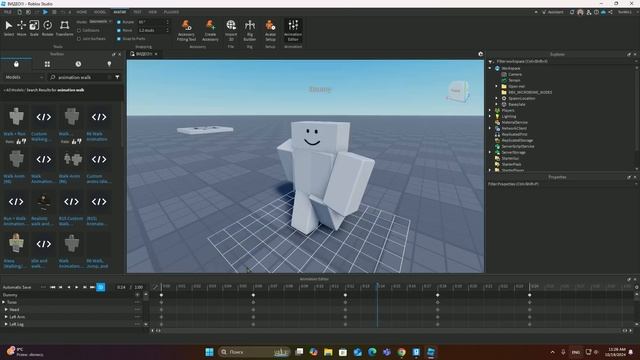Play the animation in the editor
640x360 pixels.
tap(76, 287)
